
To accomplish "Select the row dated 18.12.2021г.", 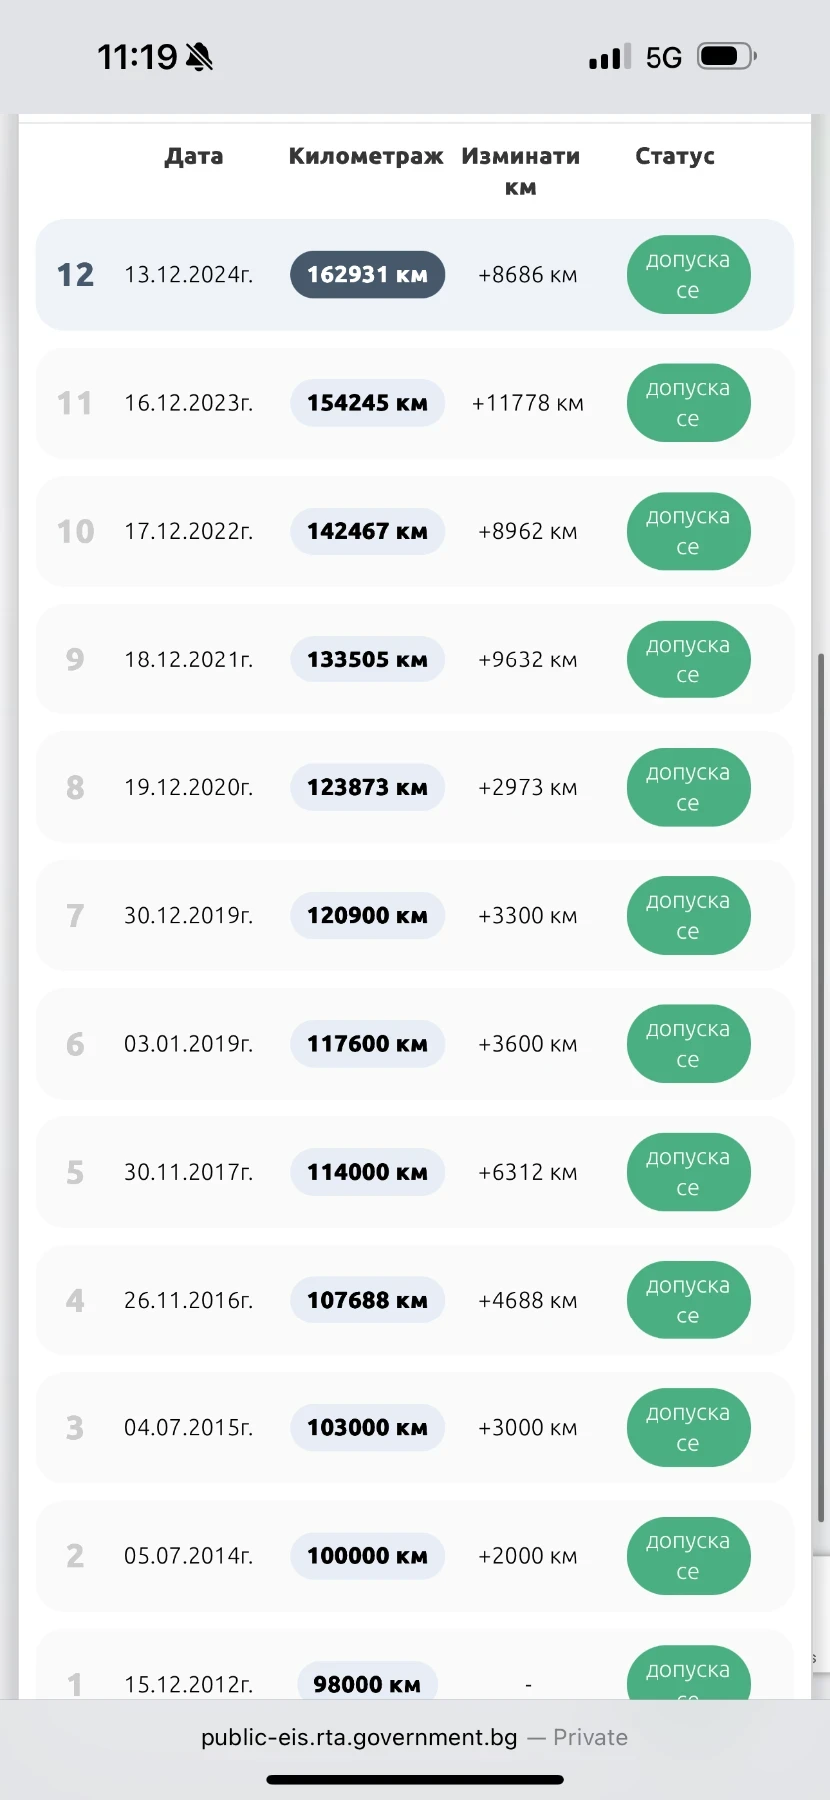I will (x=415, y=659).
